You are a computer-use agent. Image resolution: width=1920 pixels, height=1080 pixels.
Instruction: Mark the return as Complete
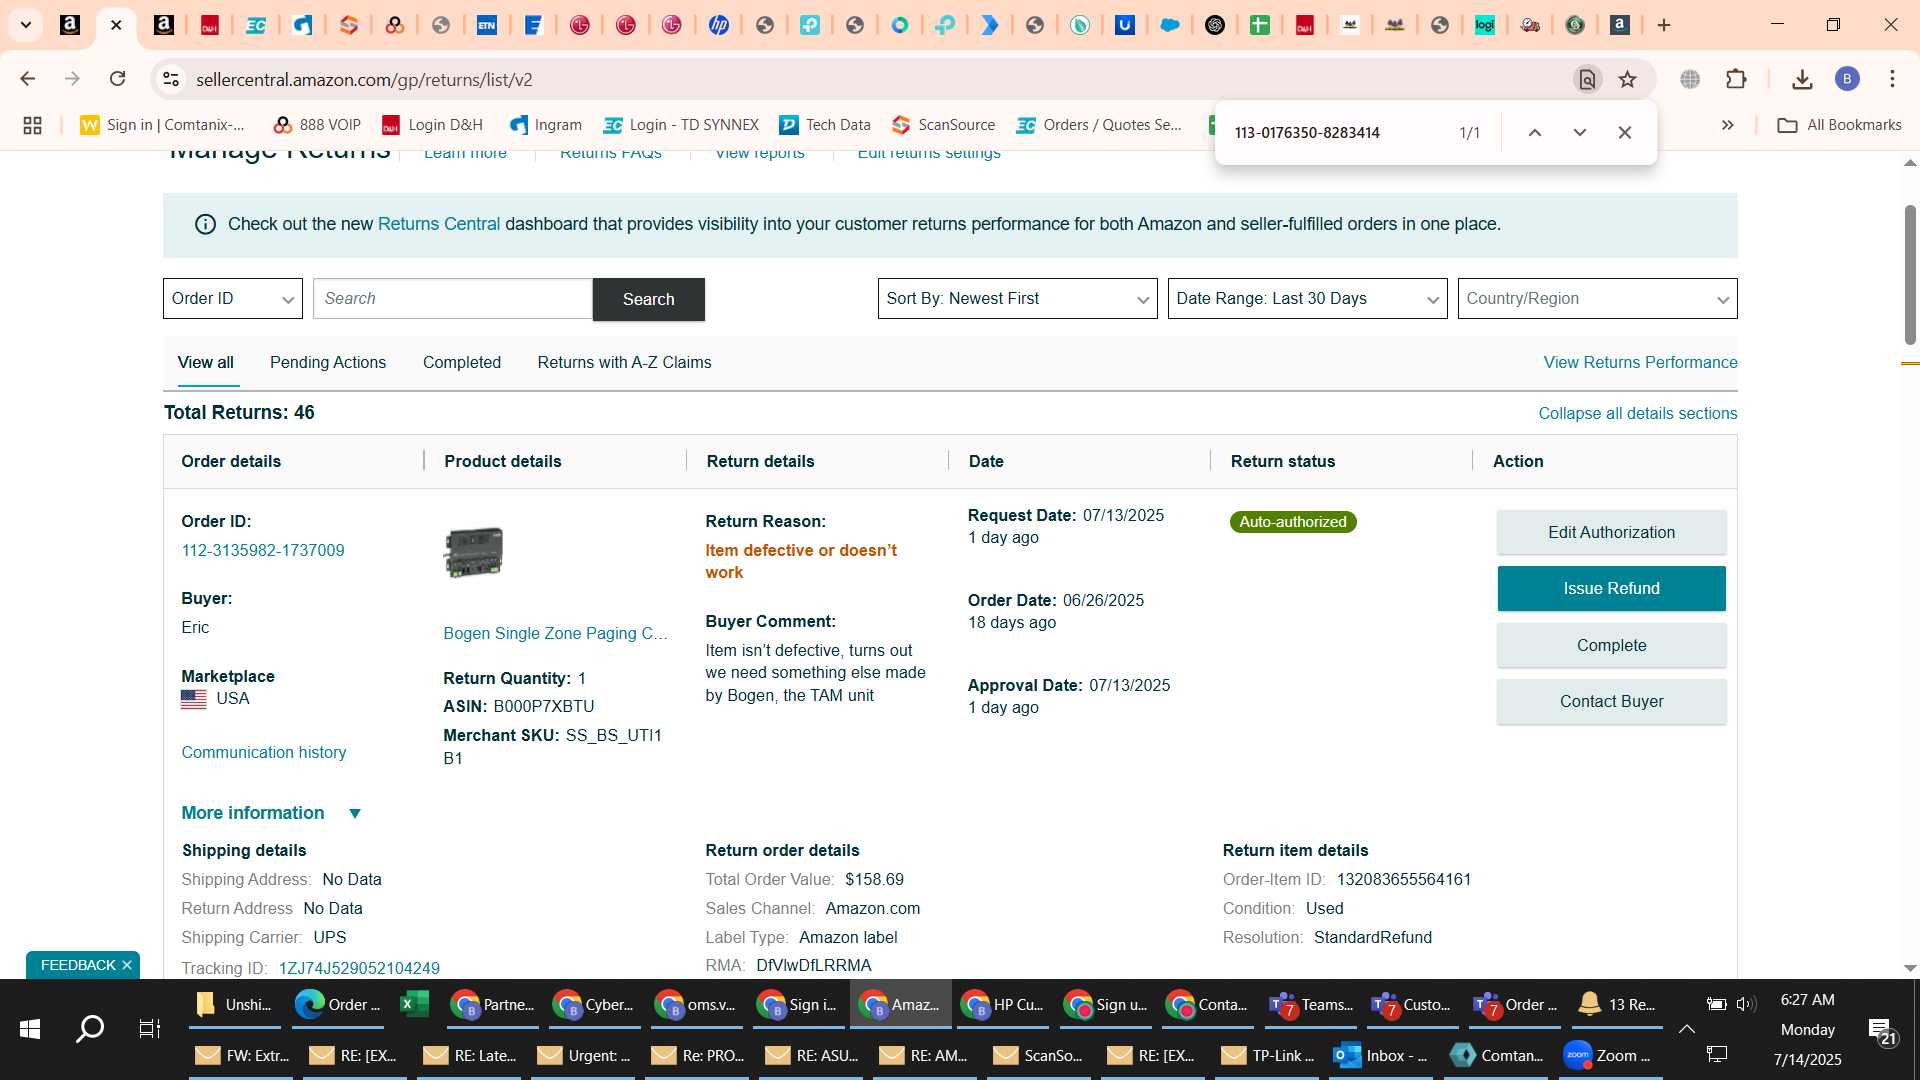click(x=1611, y=645)
